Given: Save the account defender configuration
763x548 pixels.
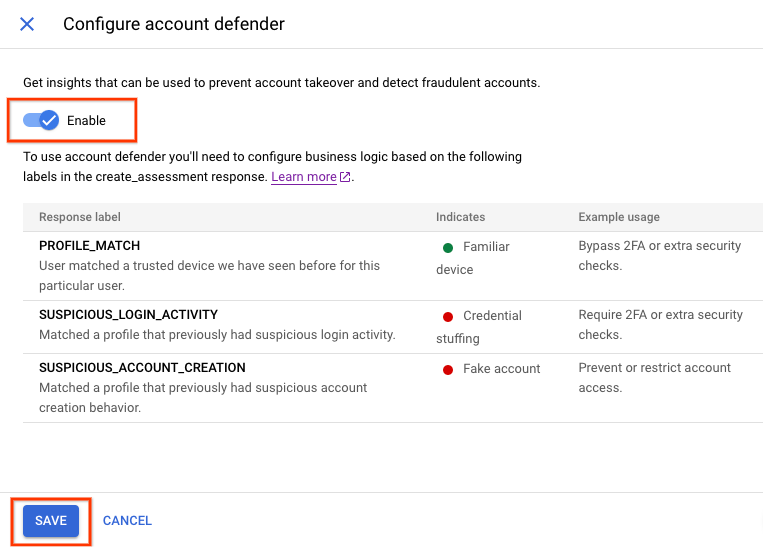Looking at the screenshot, I should (x=51, y=520).
